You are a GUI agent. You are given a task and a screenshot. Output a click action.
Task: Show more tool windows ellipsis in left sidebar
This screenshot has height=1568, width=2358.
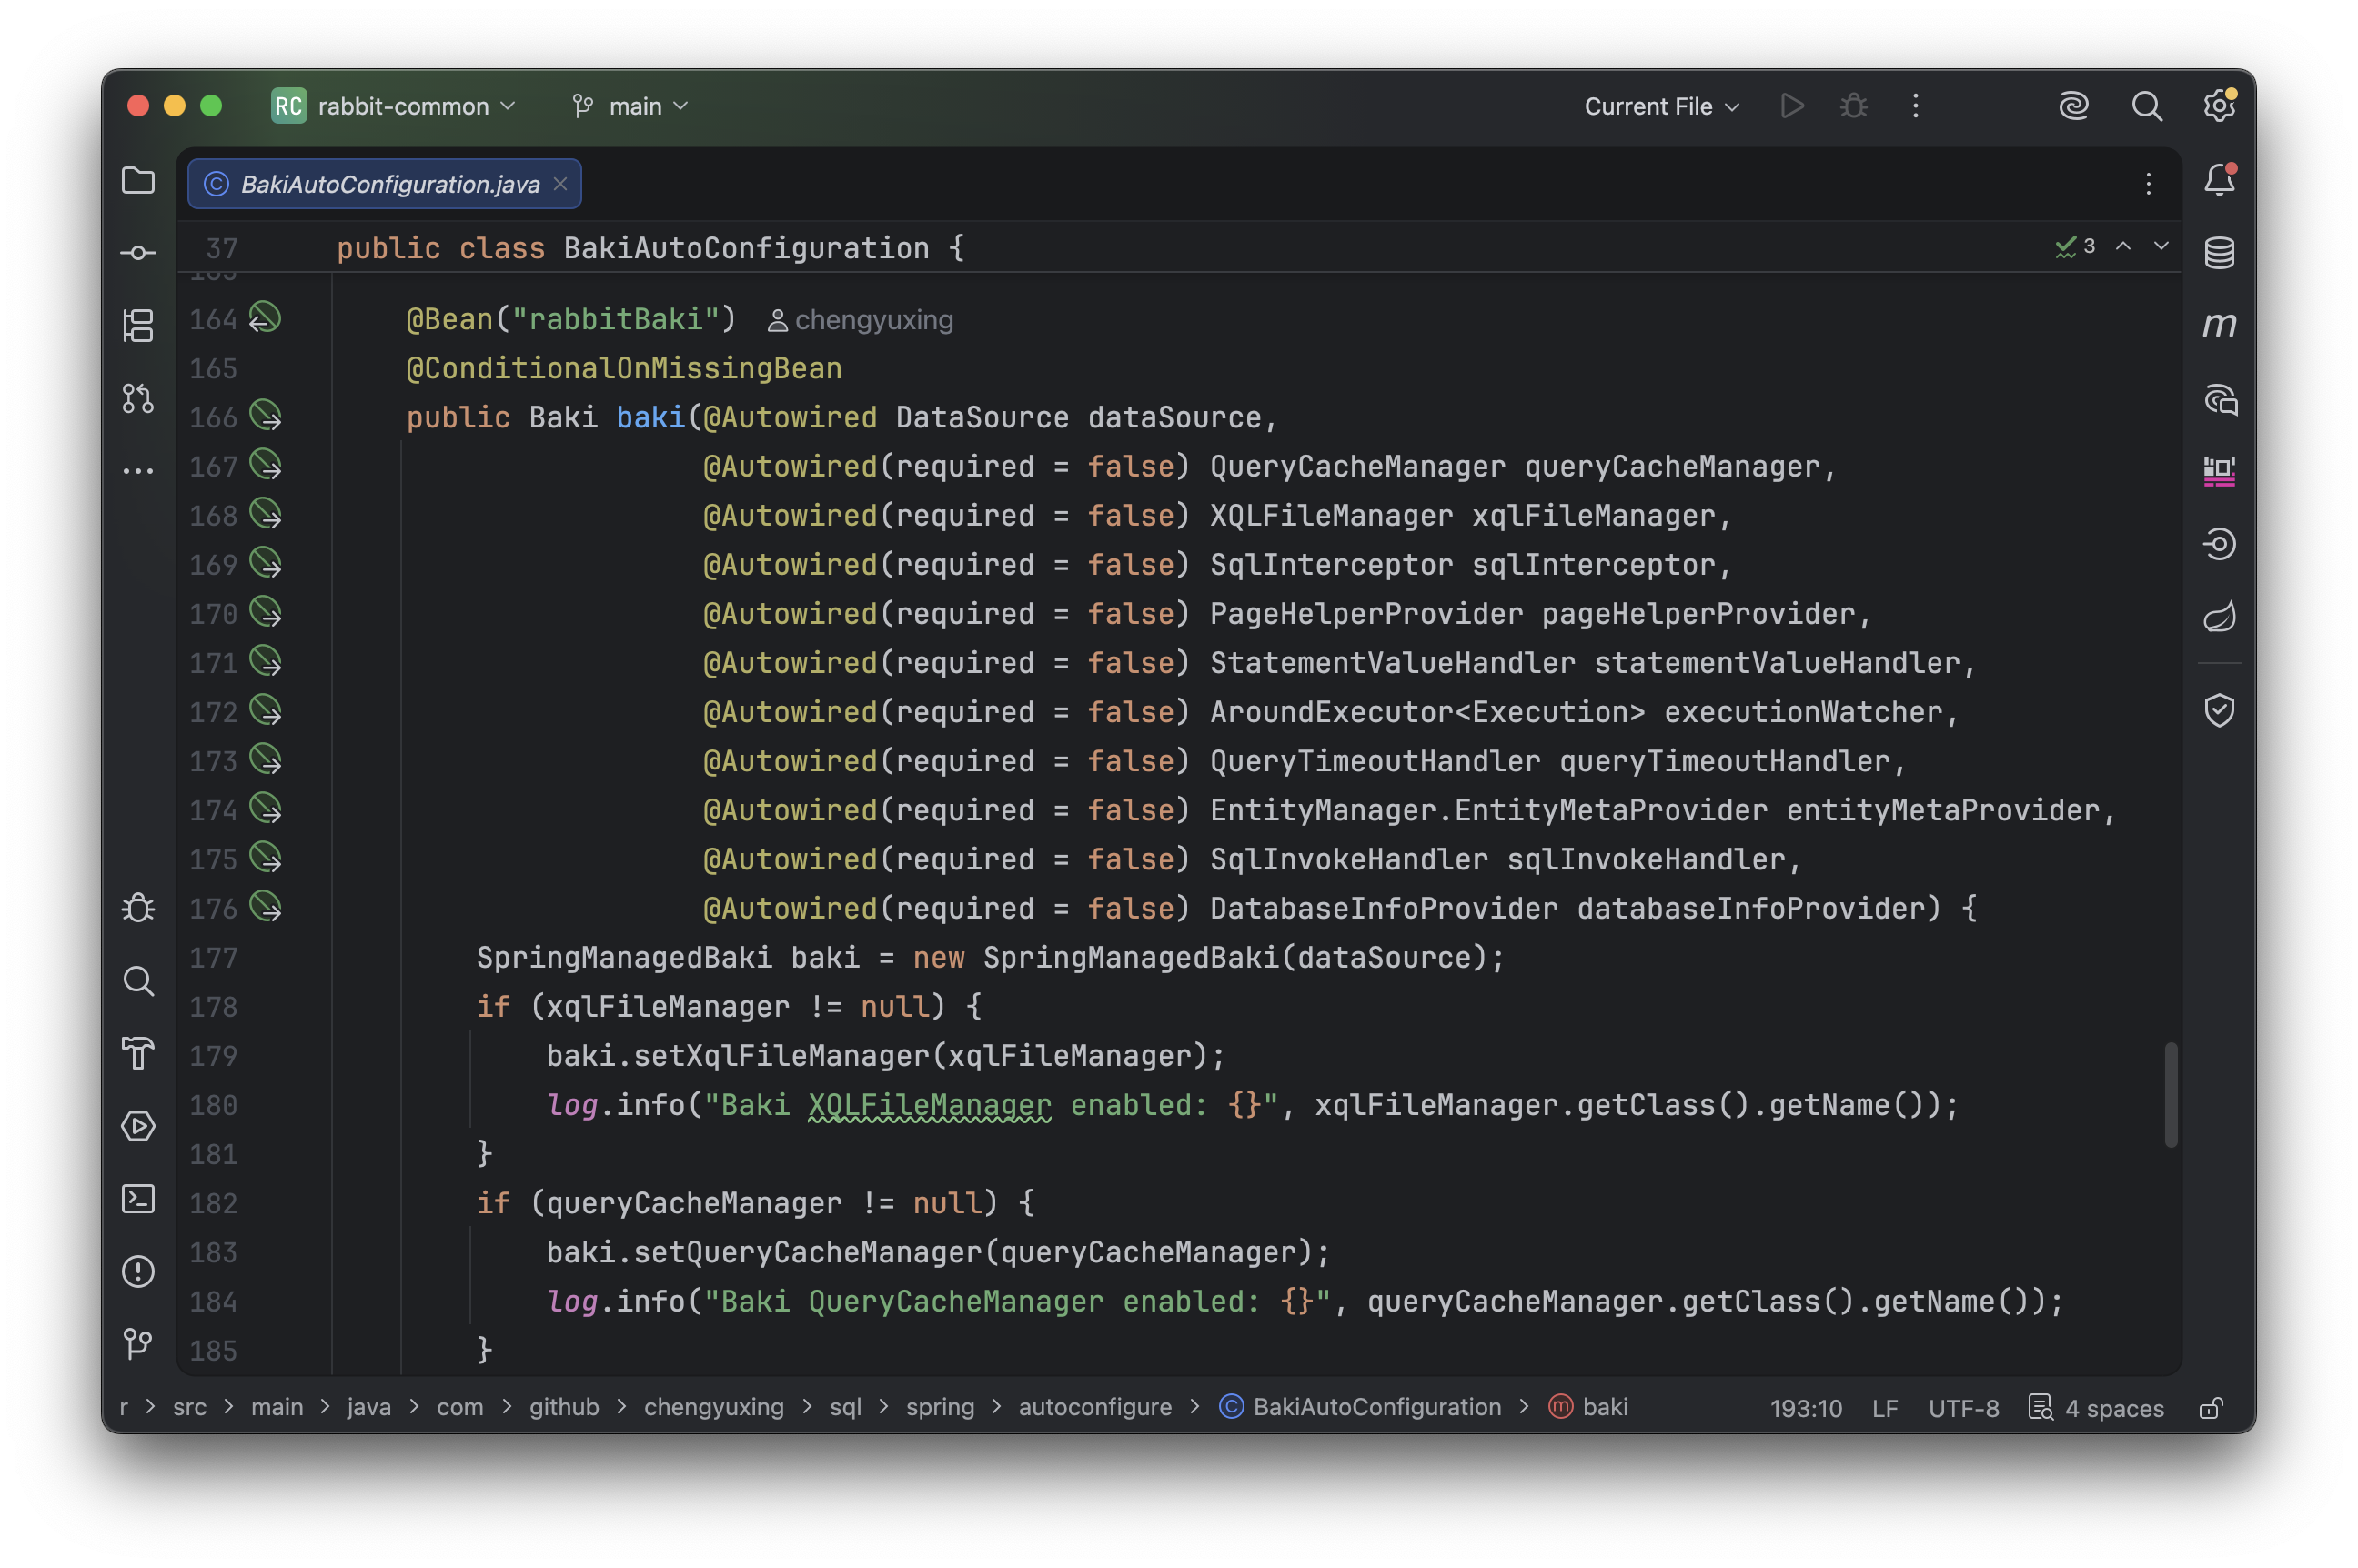click(138, 470)
